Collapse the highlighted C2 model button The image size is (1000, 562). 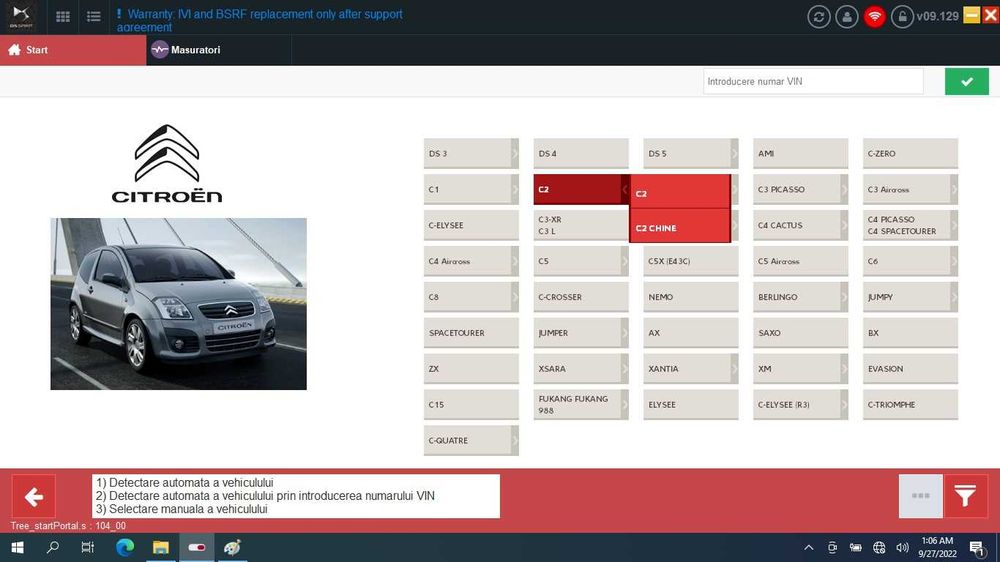coord(581,189)
